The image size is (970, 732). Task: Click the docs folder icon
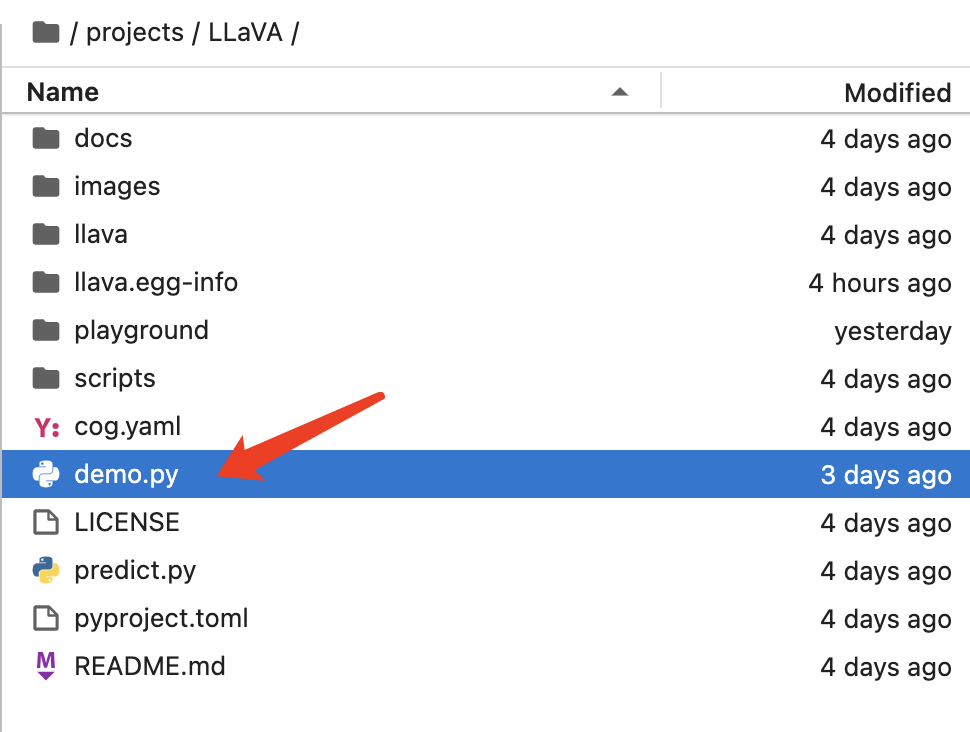pyautogui.click(x=46, y=138)
